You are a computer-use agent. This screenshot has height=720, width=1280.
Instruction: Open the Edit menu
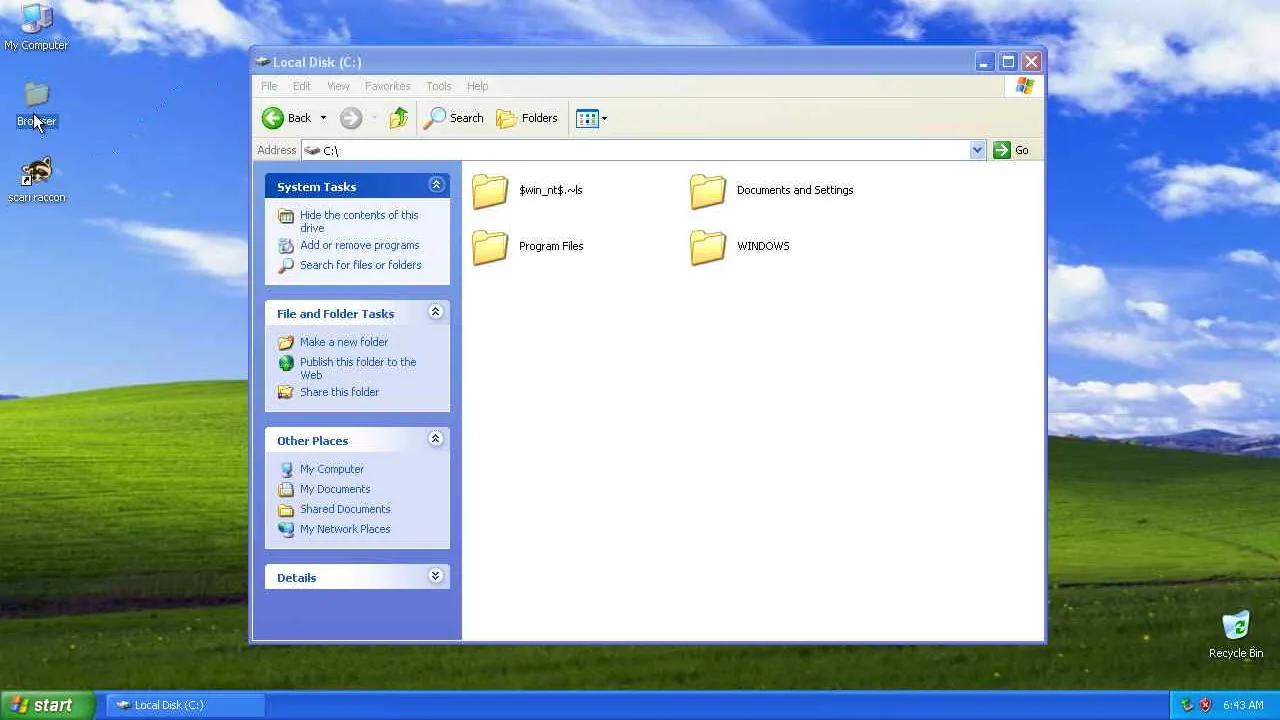[301, 86]
